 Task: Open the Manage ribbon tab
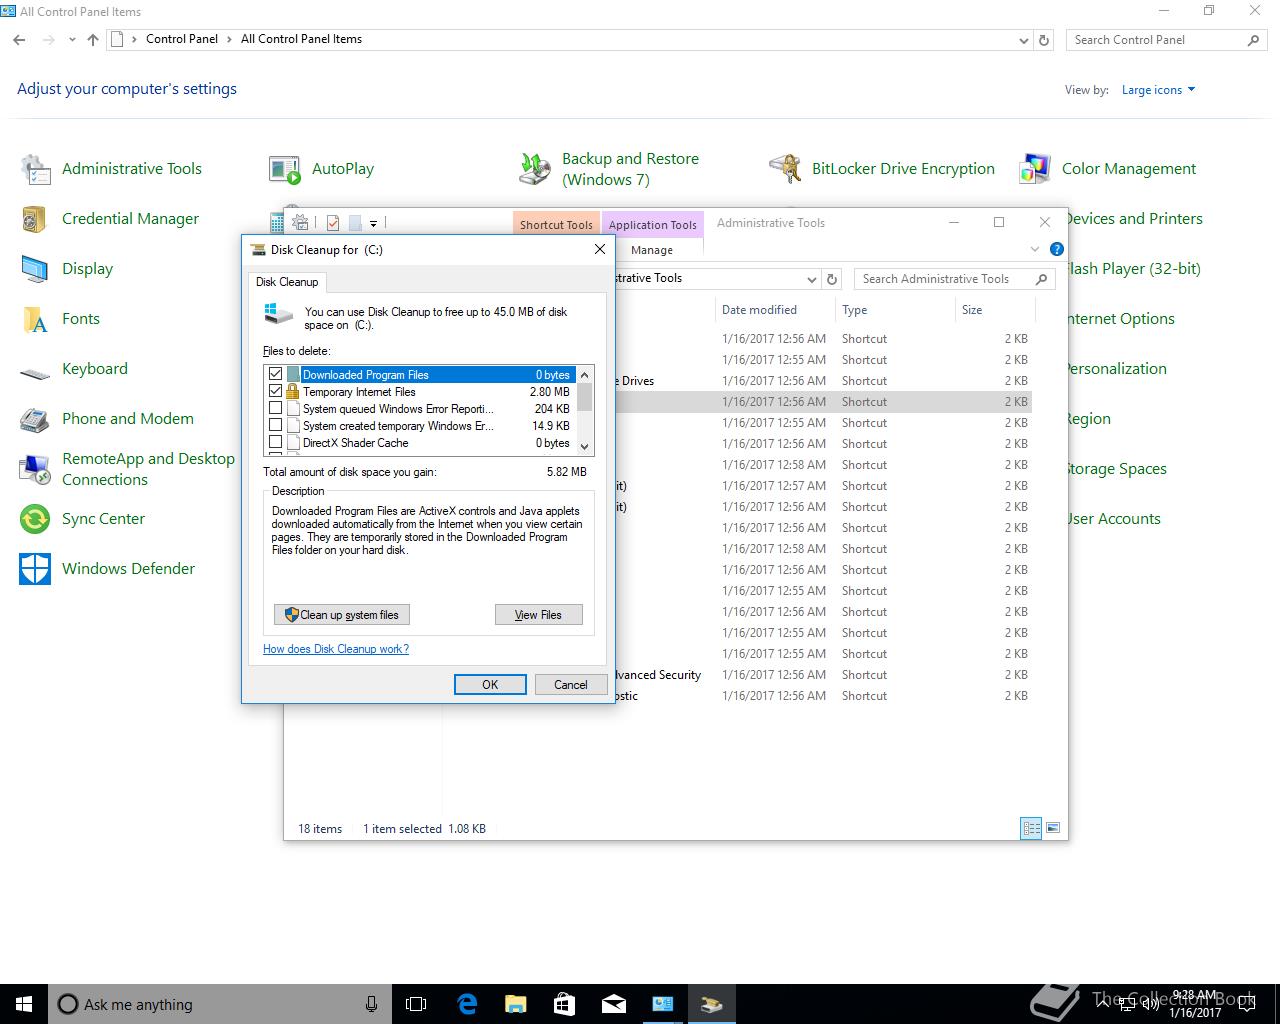[652, 250]
